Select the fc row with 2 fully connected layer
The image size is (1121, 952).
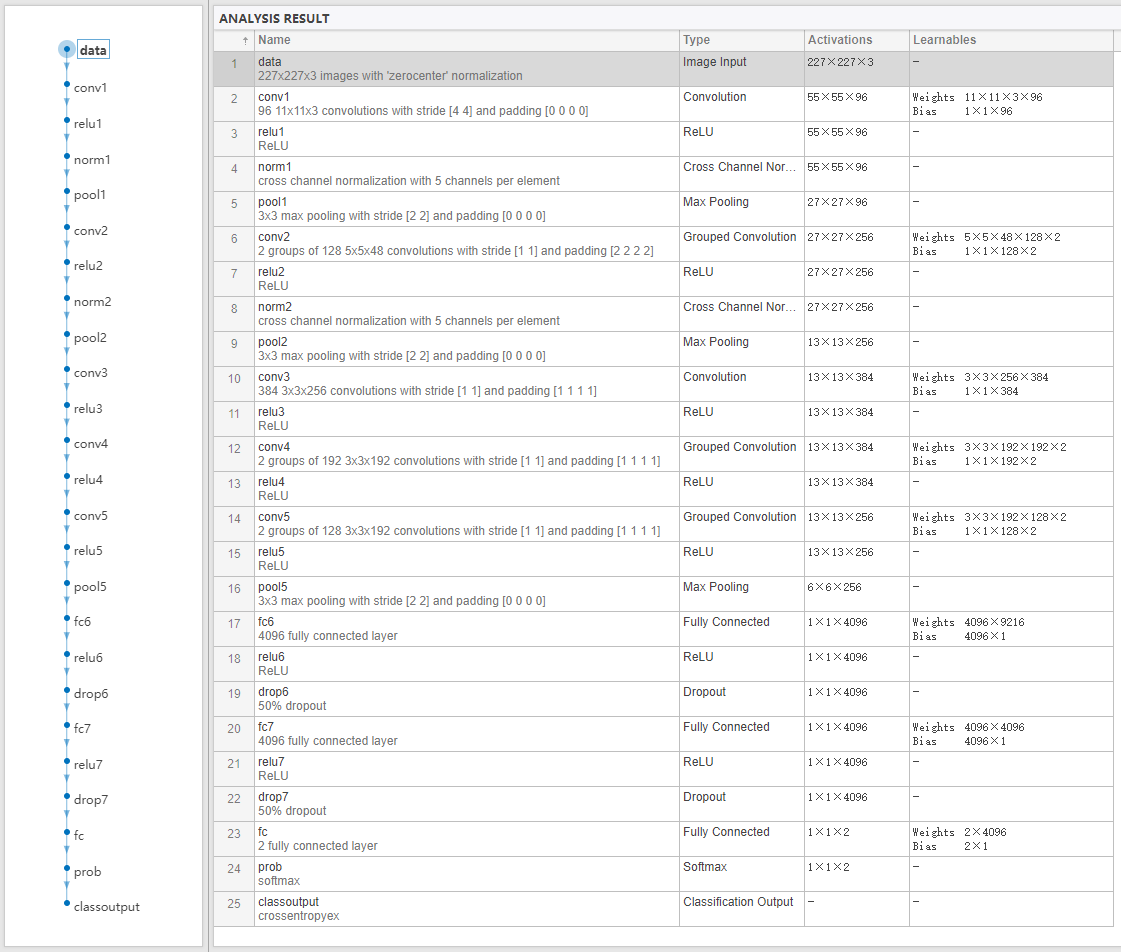click(663, 839)
